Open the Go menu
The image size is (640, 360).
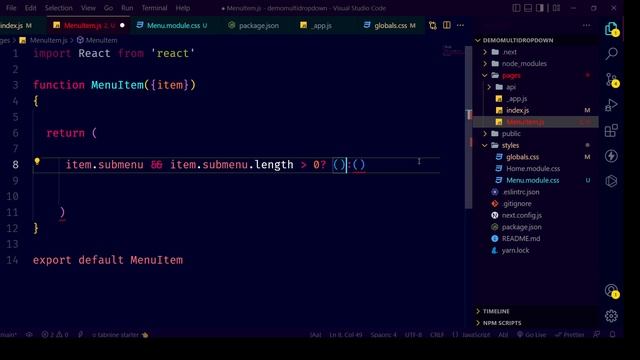pos(108,8)
